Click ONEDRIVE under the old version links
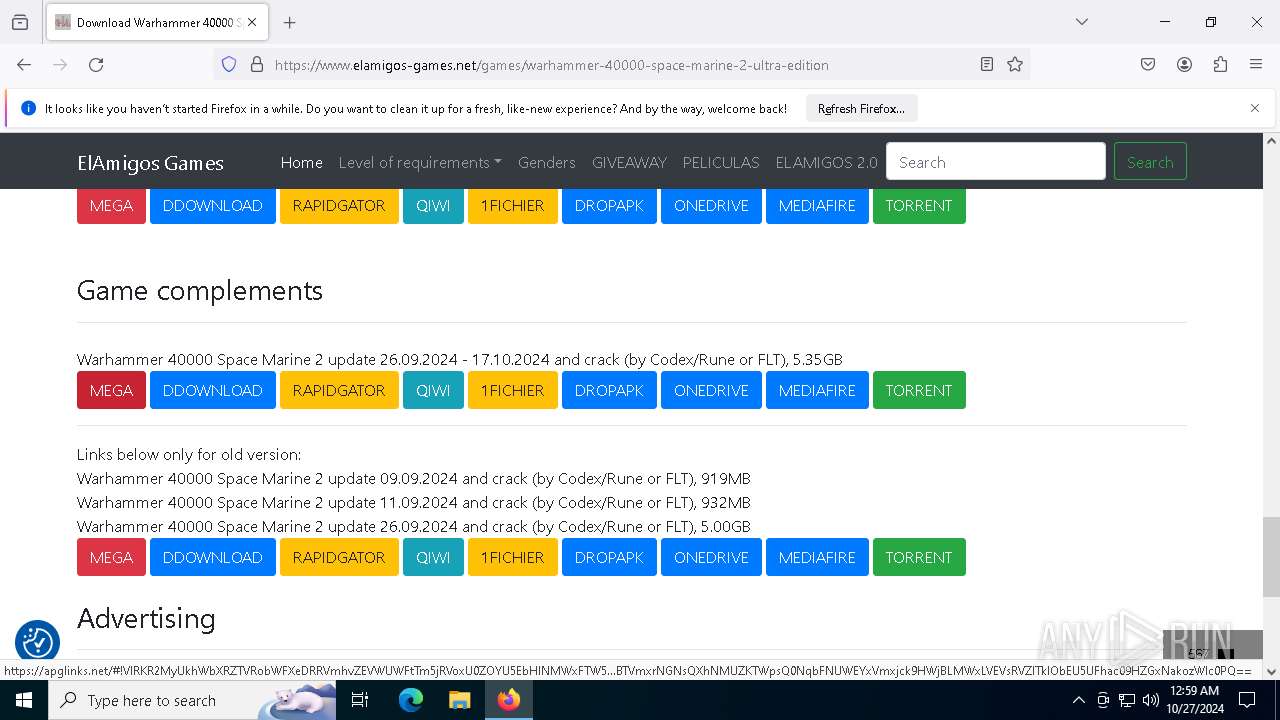Image resolution: width=1280 pixels, height=720 pixels. [x=711, y=557]
